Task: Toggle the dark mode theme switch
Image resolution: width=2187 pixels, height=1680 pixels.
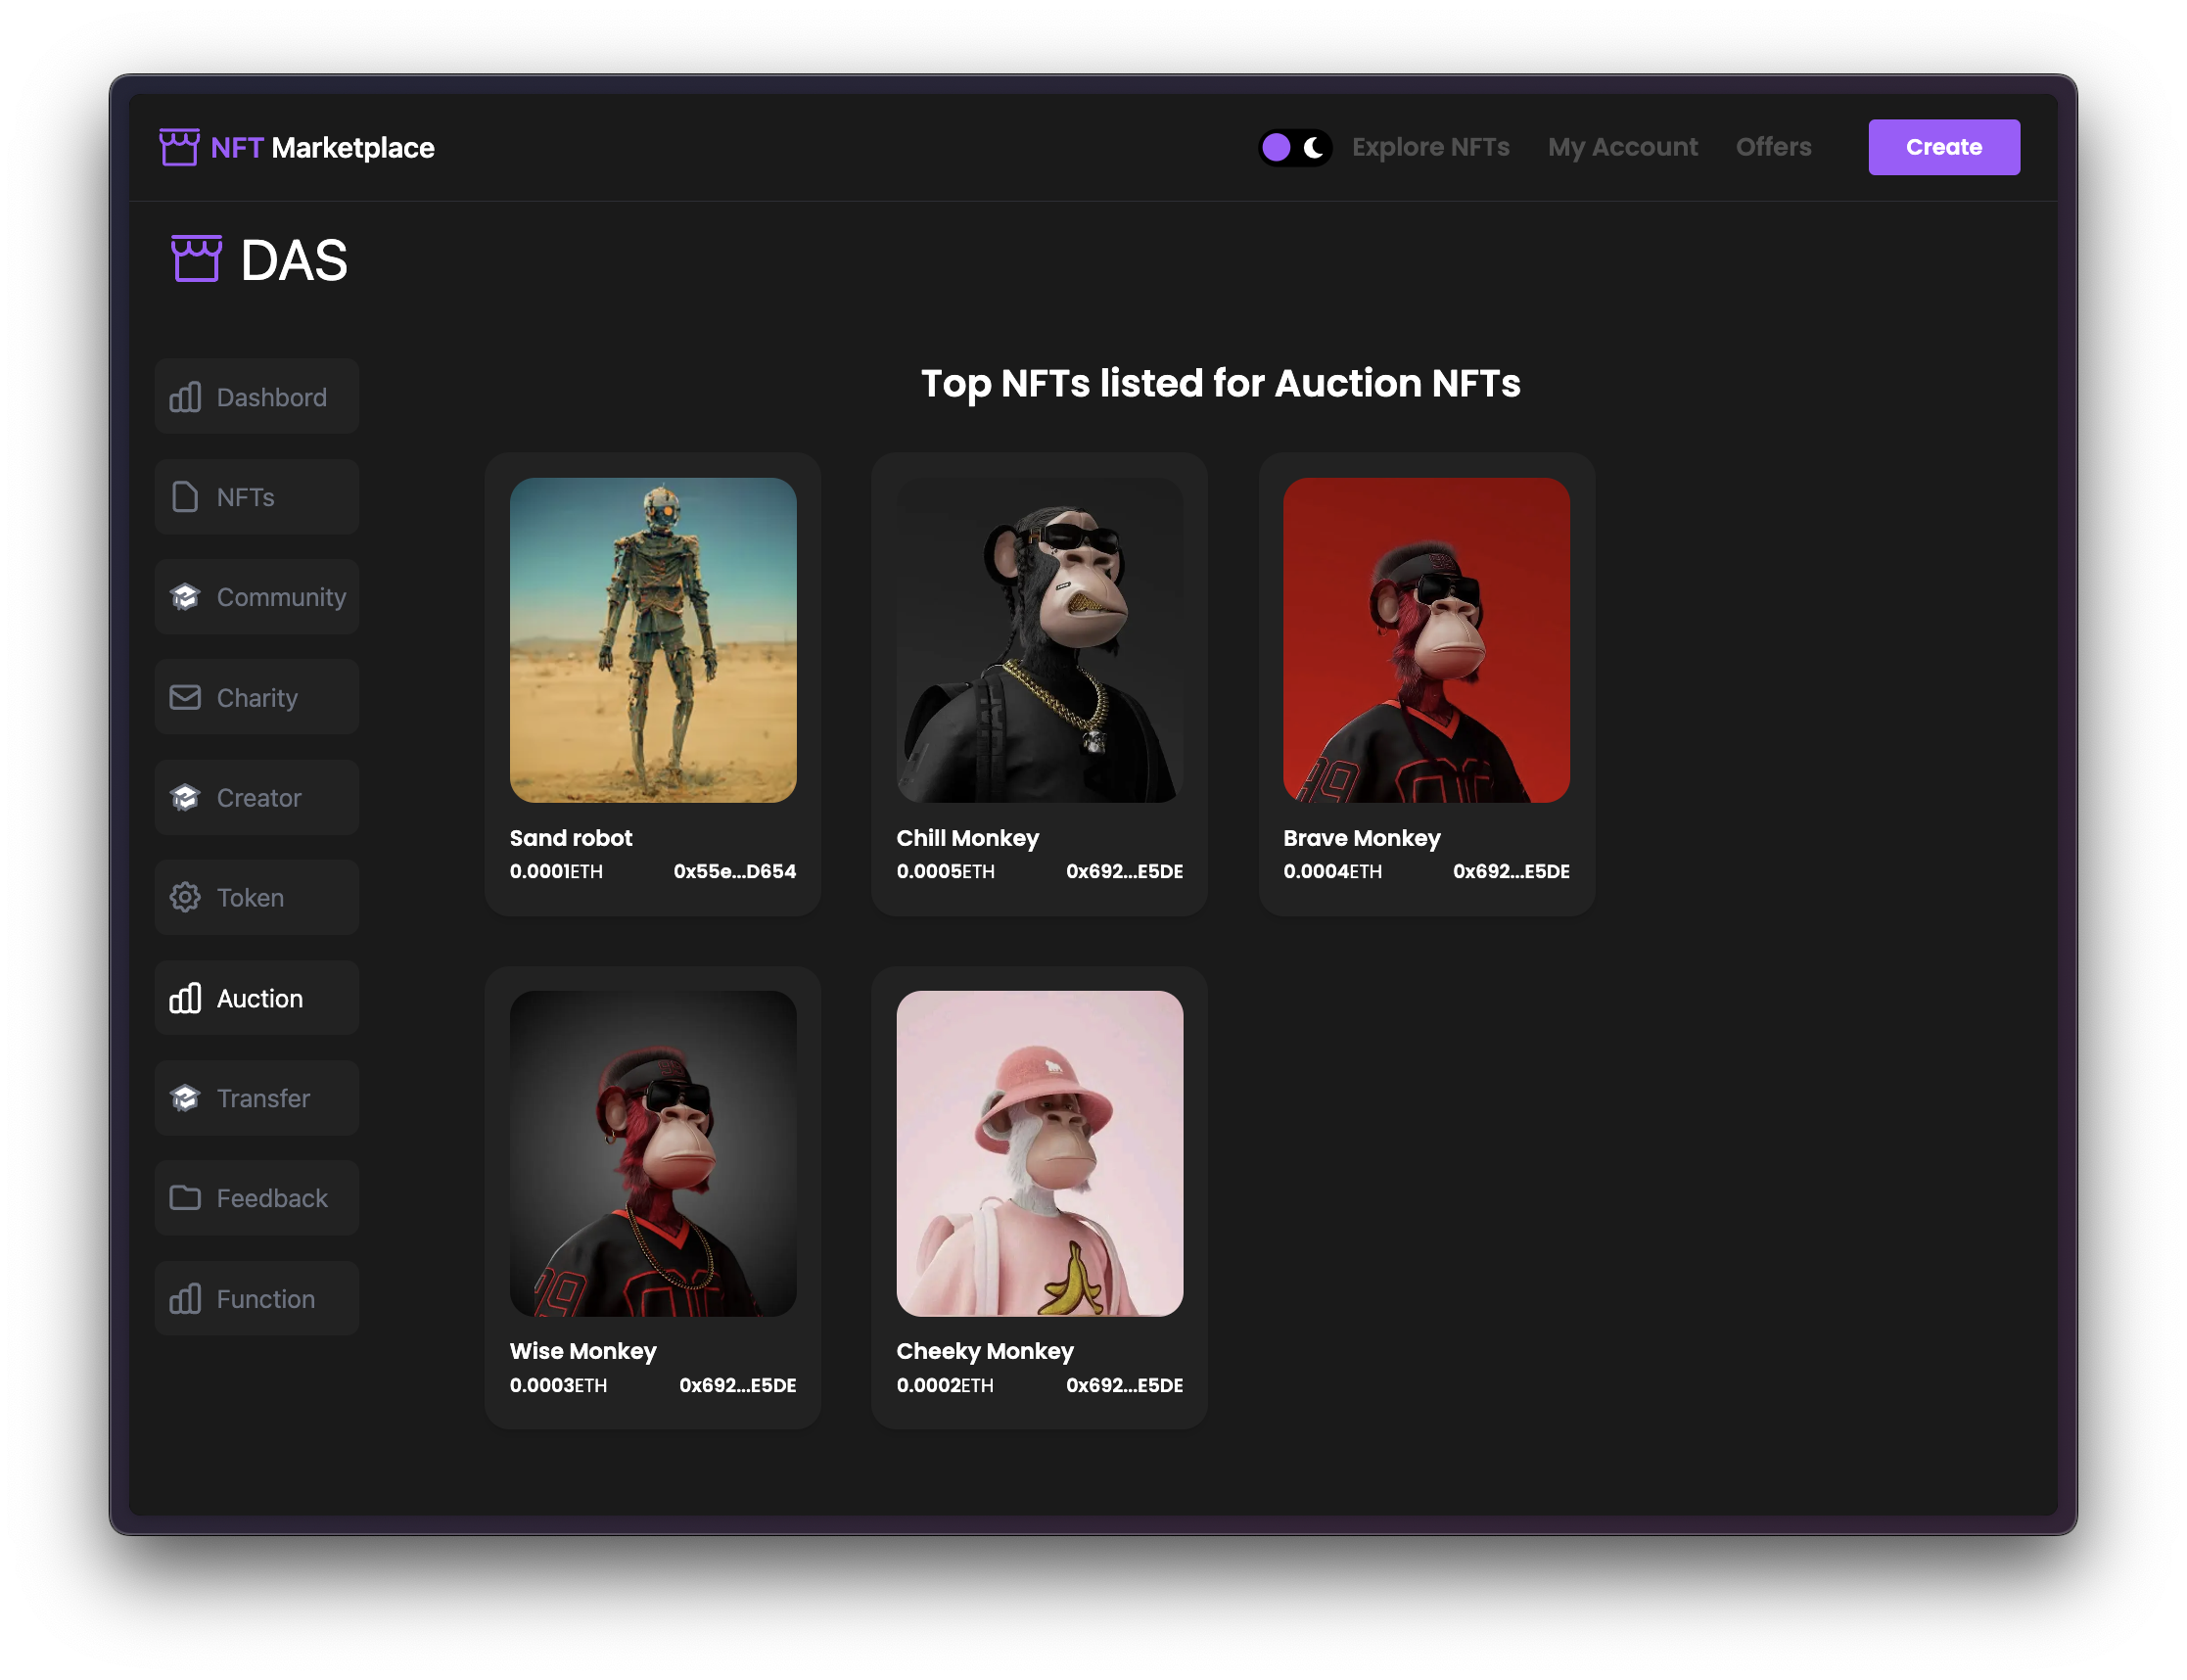Action: click(1294, 148)
